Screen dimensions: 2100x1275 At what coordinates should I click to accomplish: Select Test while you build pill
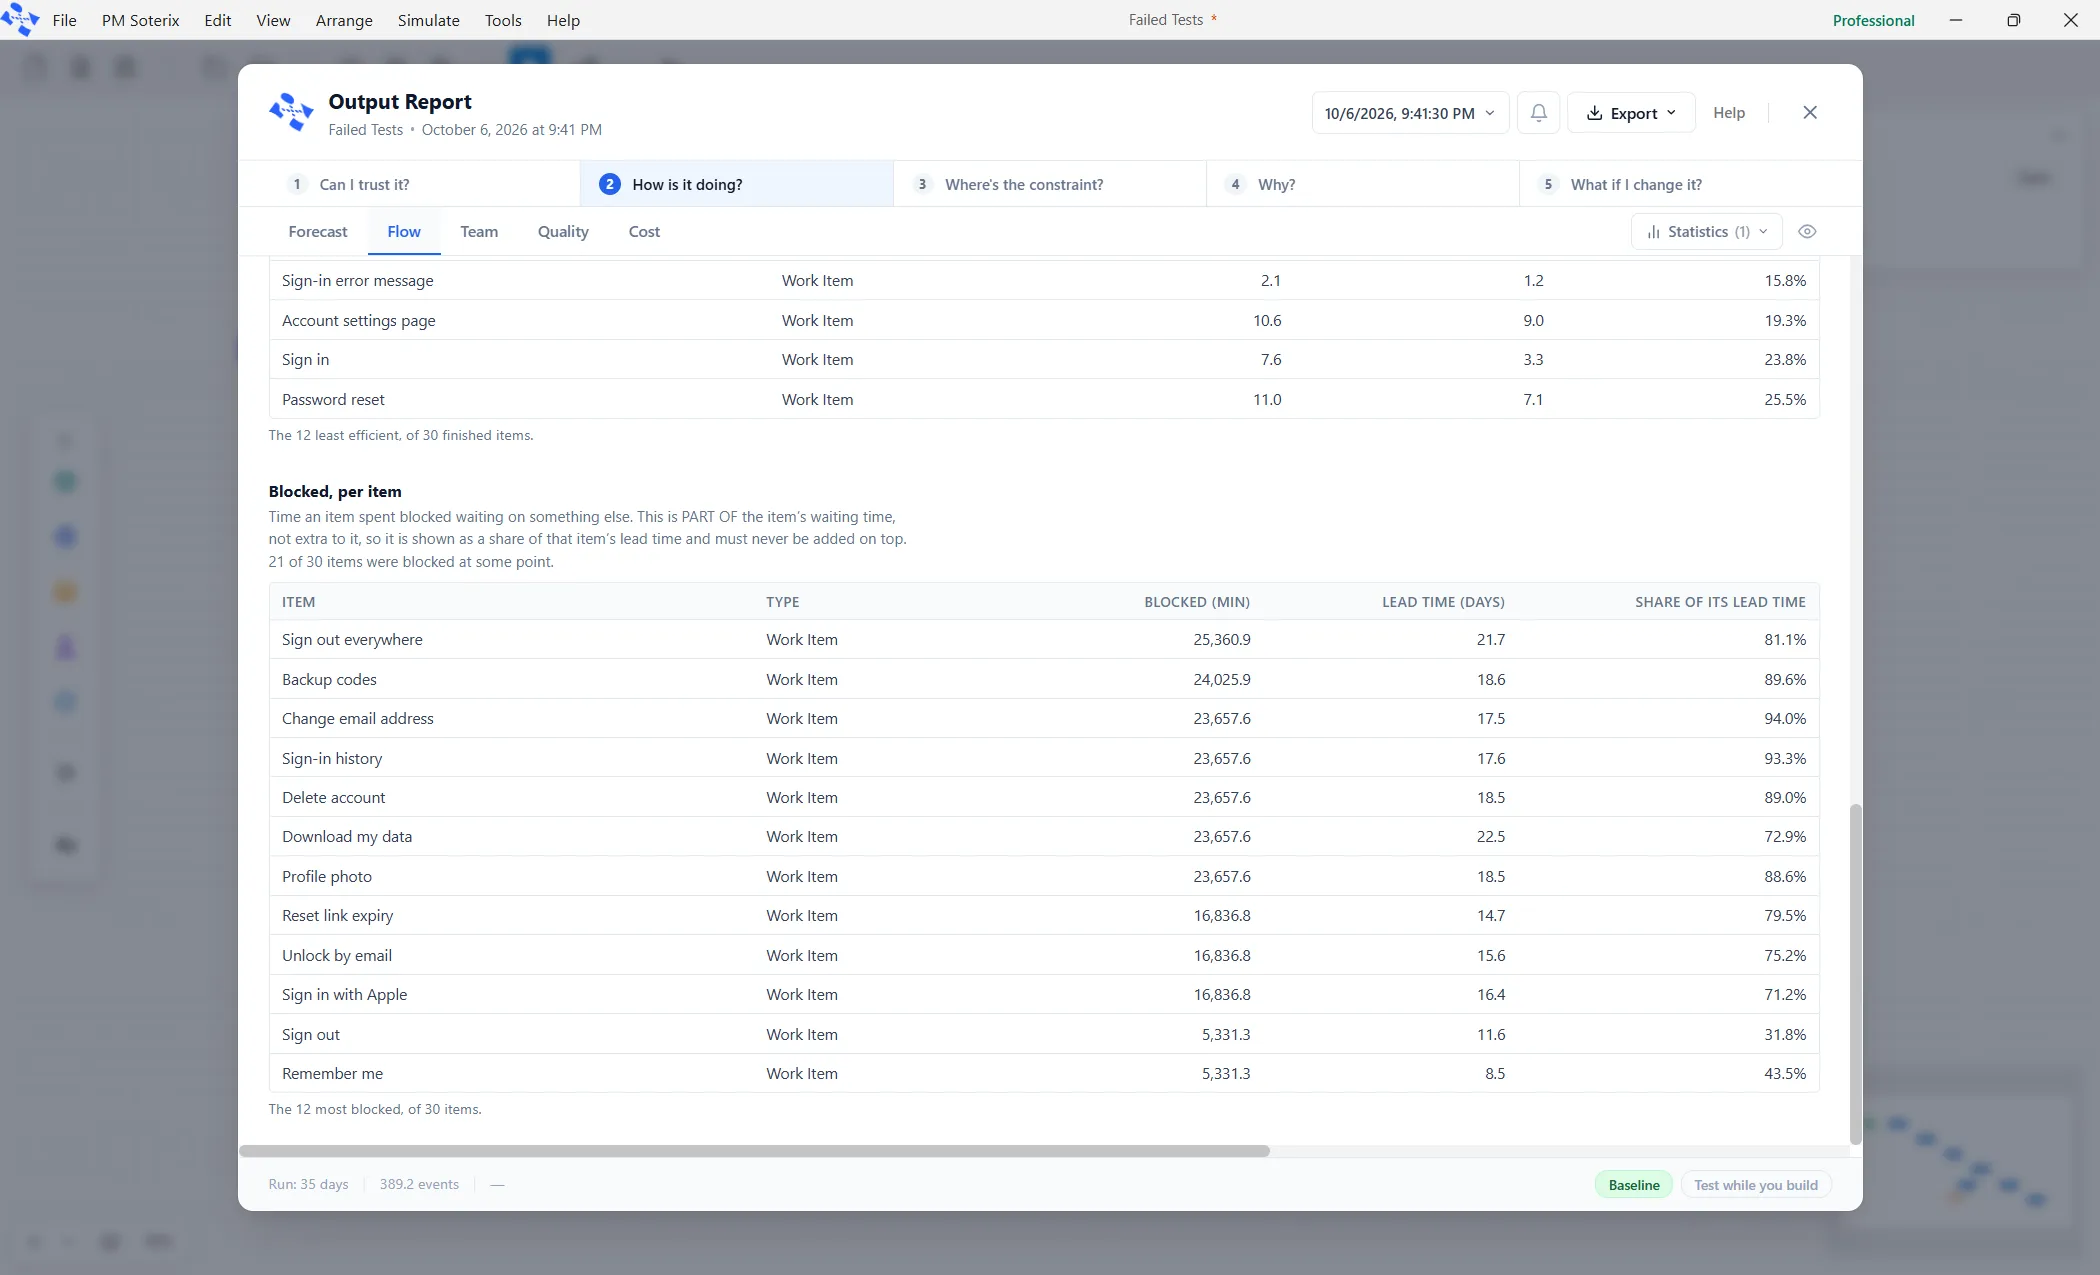[x=1756, y=1185]
